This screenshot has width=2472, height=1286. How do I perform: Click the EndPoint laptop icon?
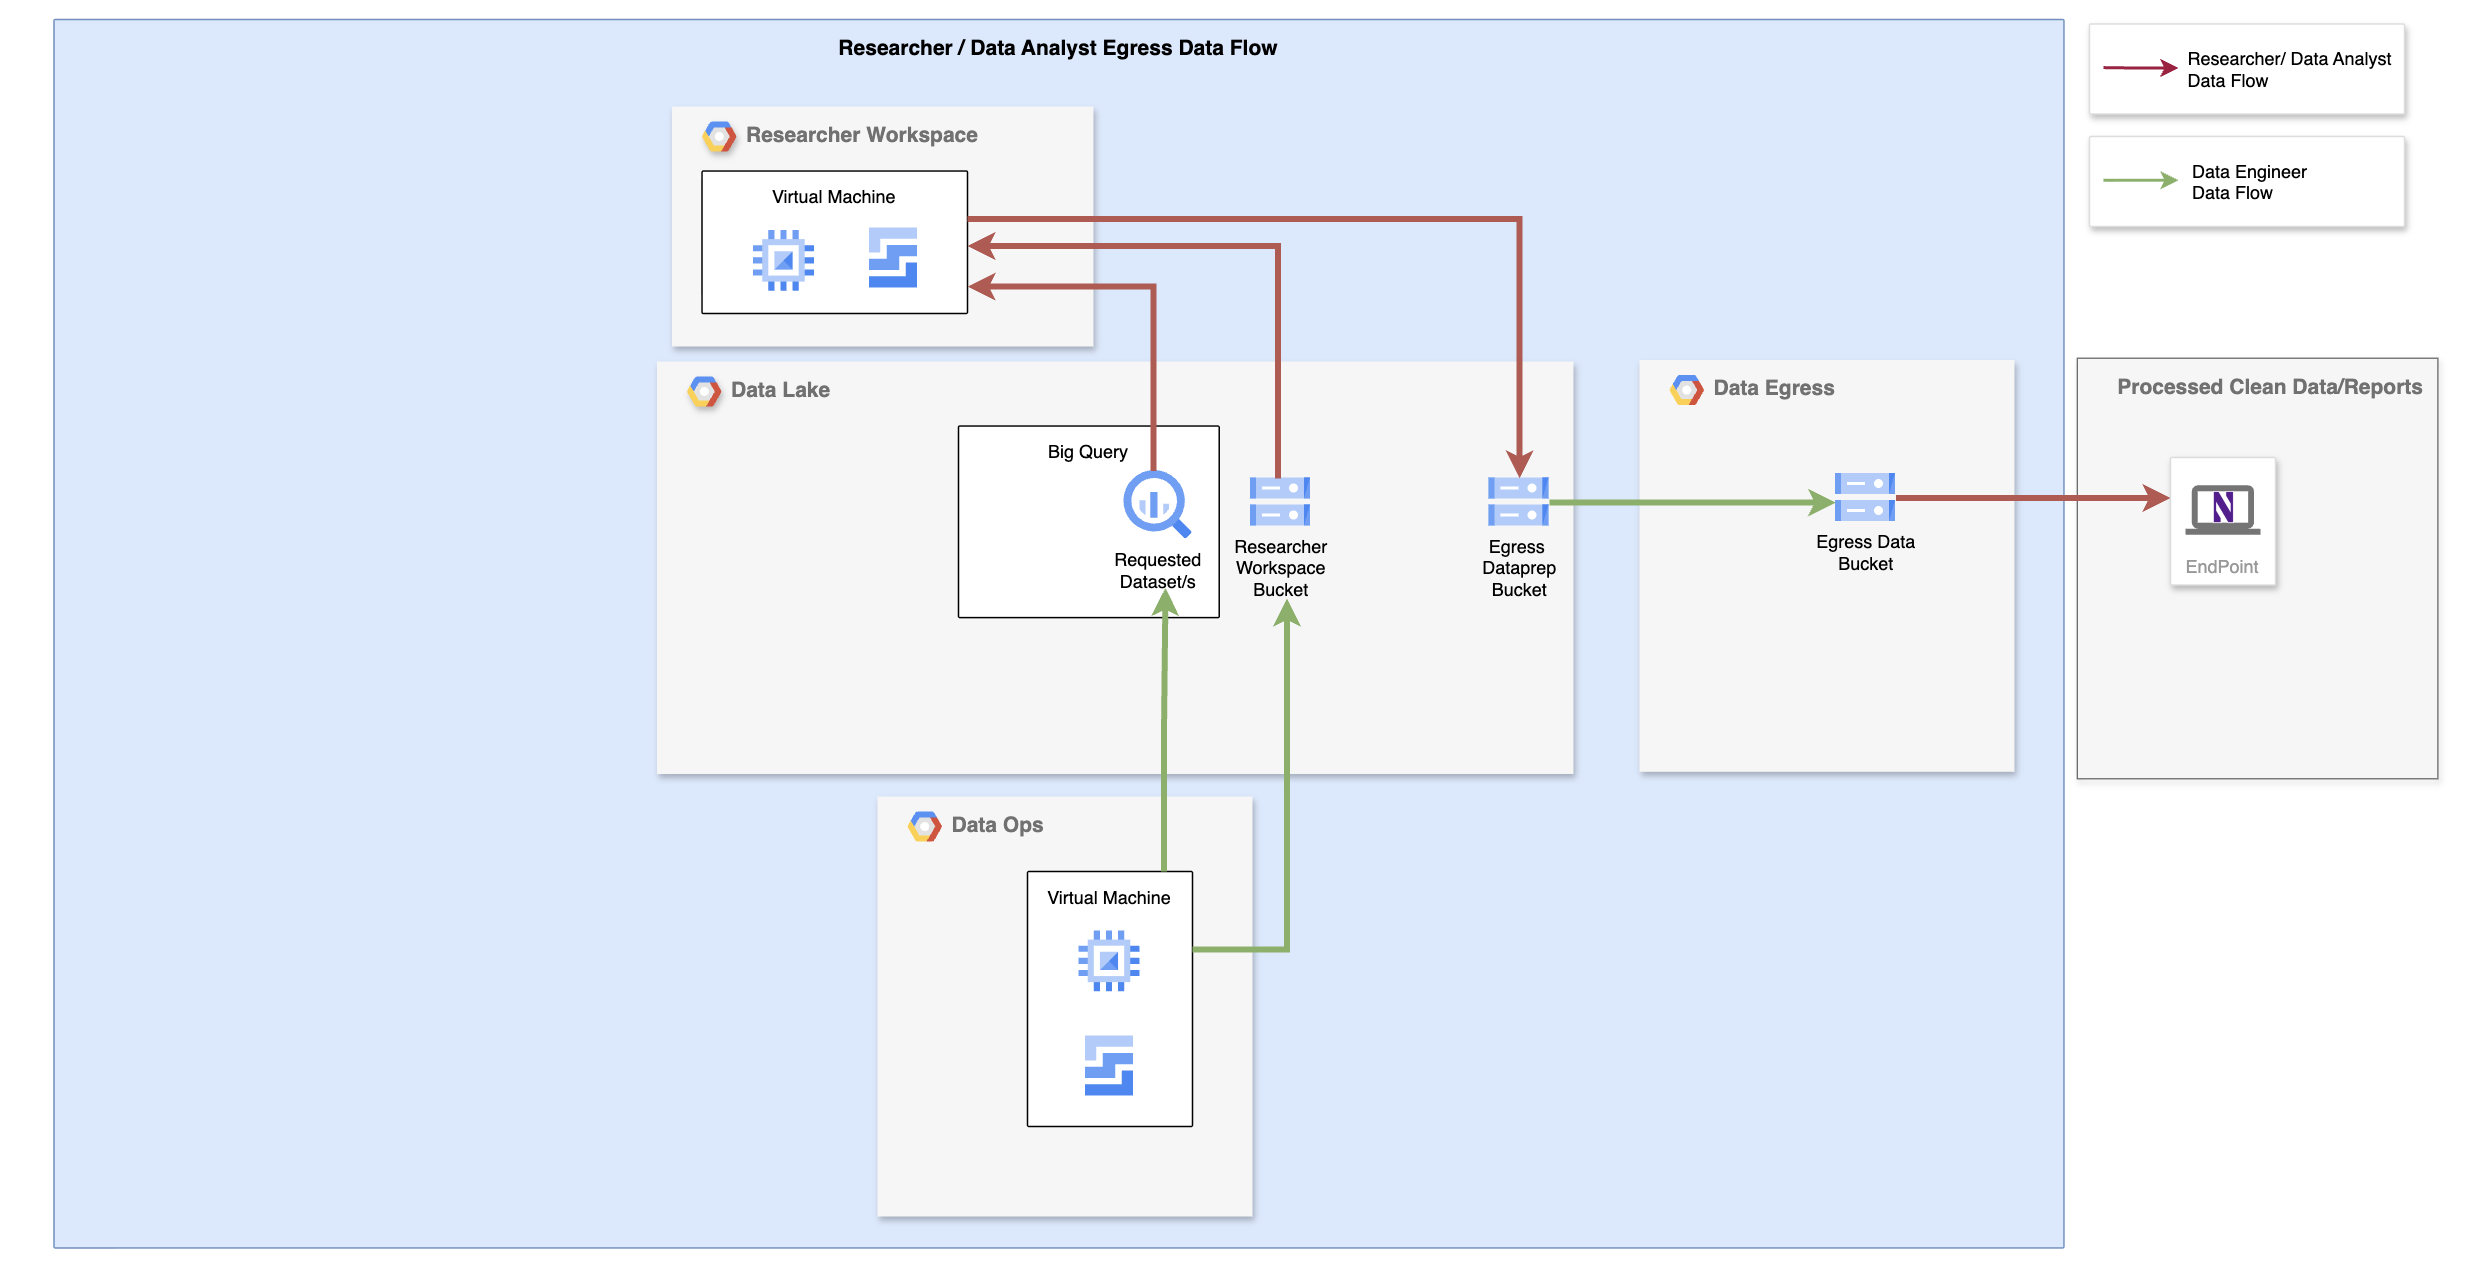click(x=2222, y=509)
